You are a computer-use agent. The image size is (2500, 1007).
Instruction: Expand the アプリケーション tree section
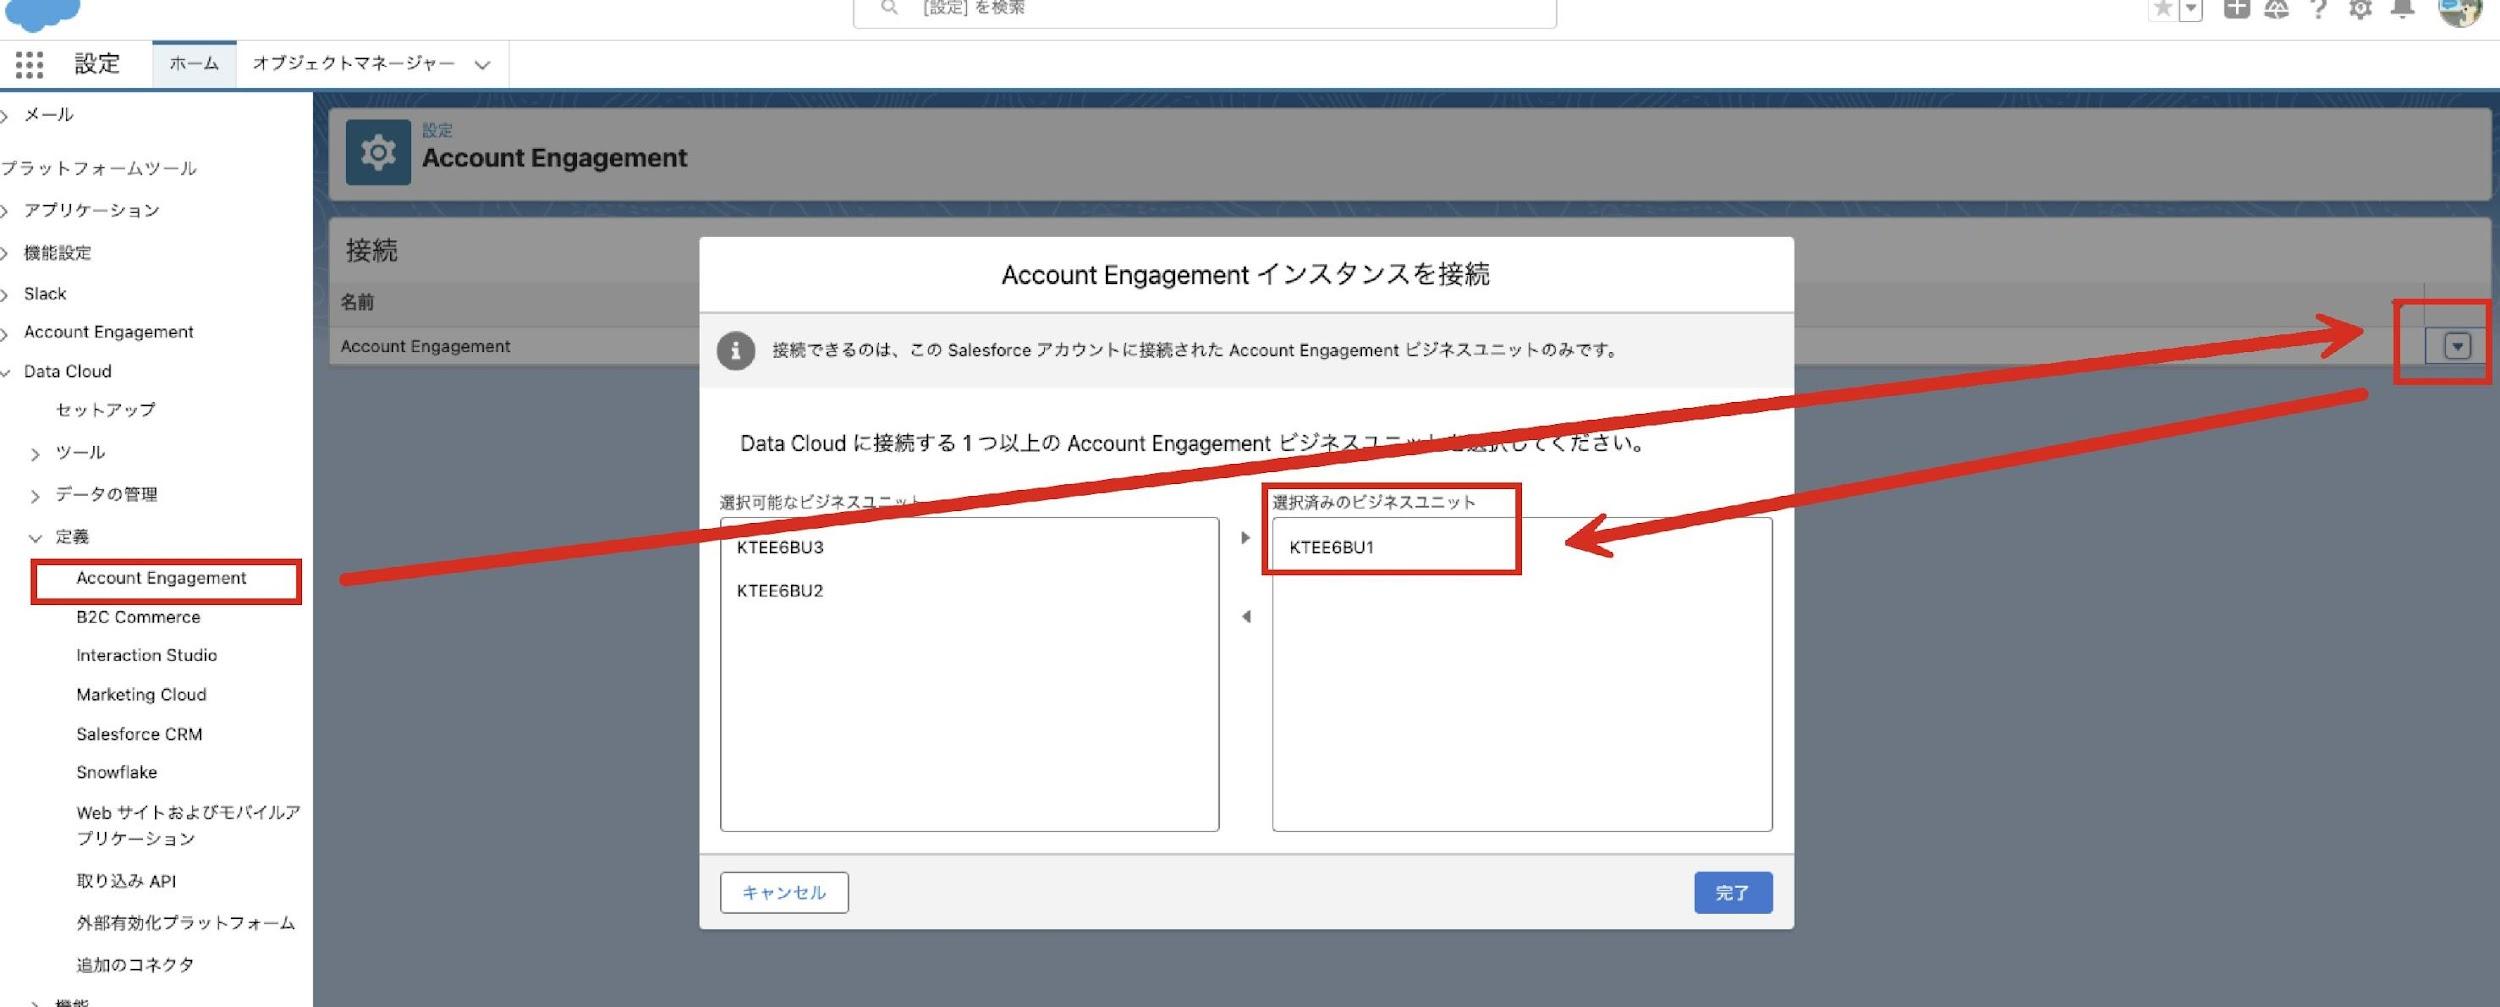[5, 211]
